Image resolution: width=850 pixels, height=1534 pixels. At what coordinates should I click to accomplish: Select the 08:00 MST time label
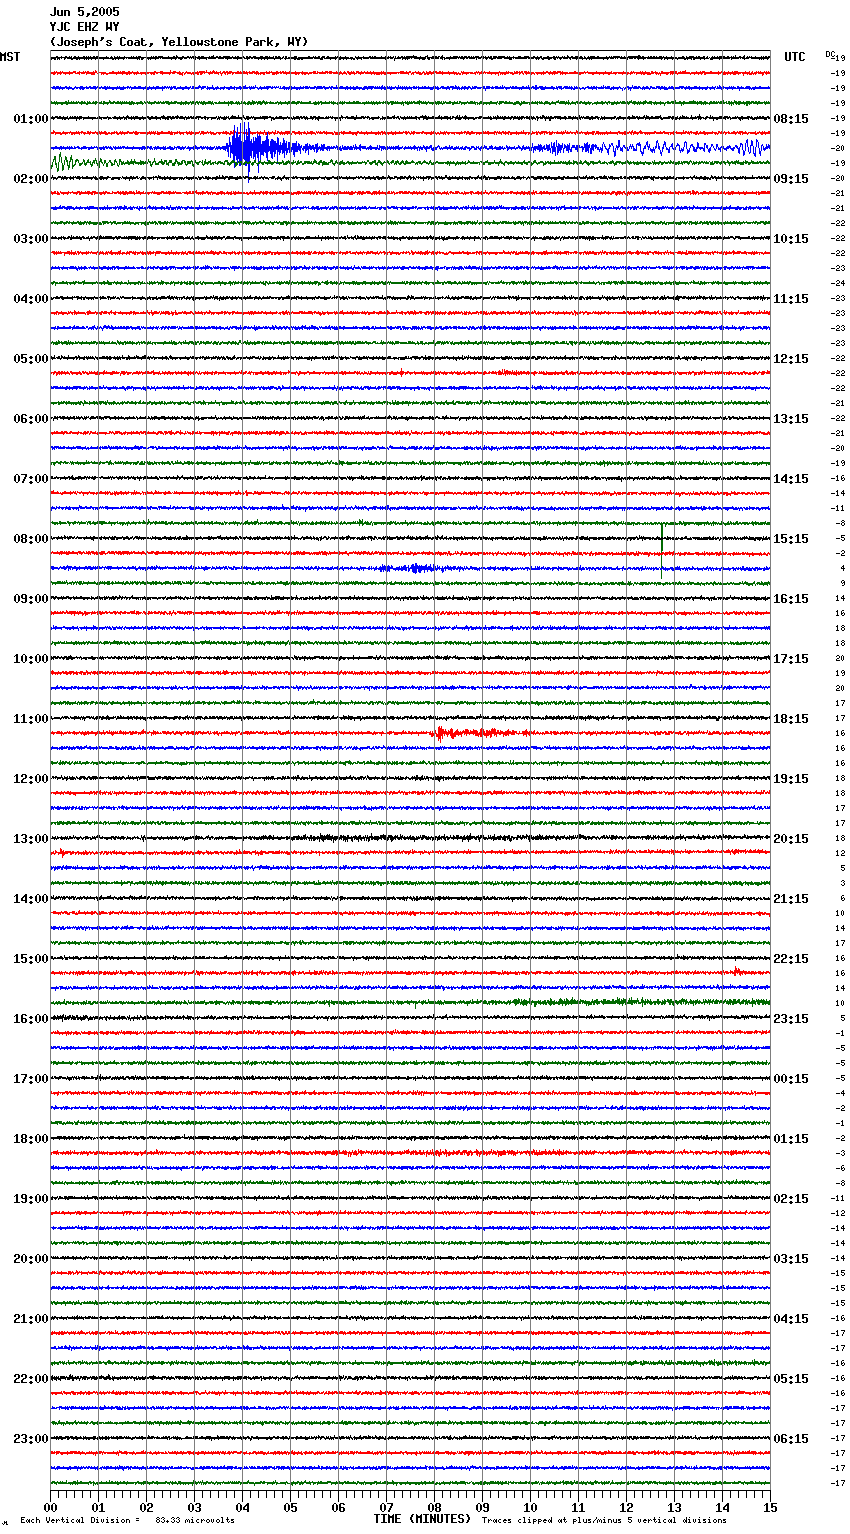31,539
